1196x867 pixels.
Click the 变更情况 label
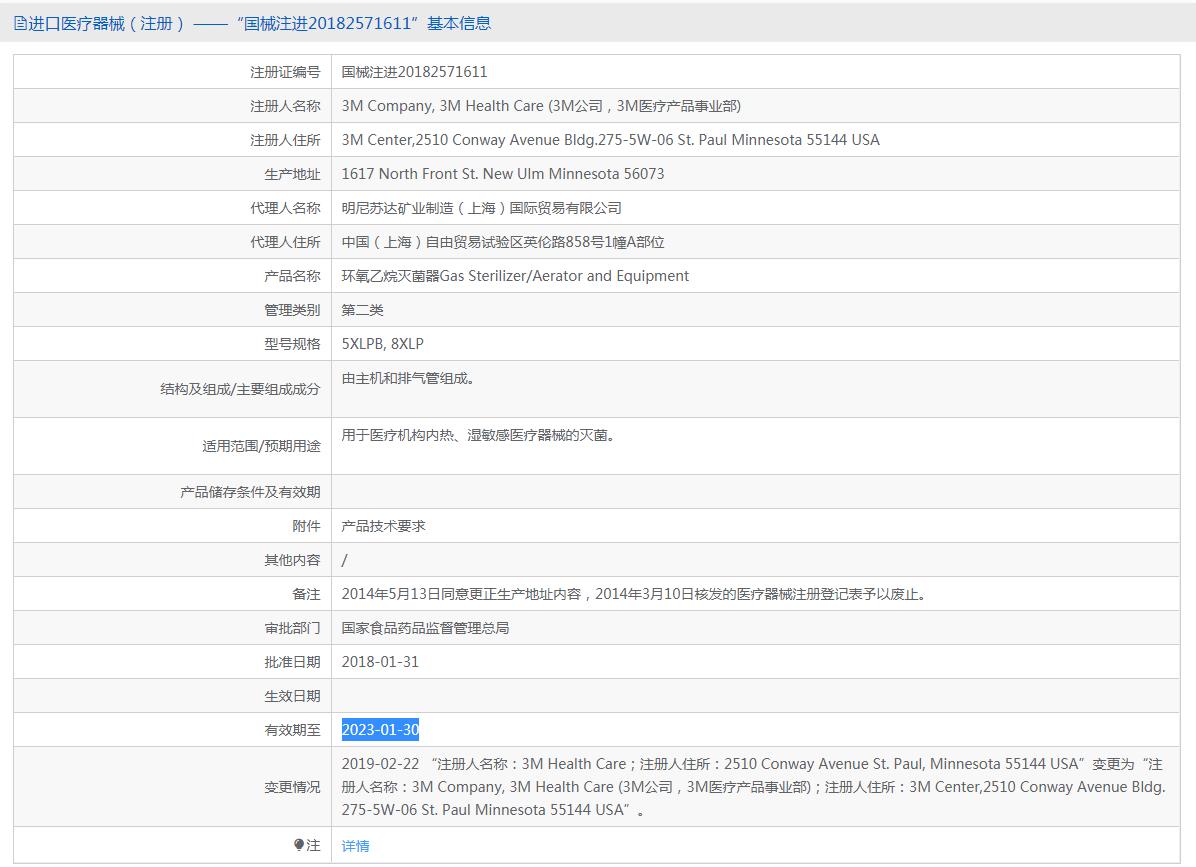(x=292, y=787)
